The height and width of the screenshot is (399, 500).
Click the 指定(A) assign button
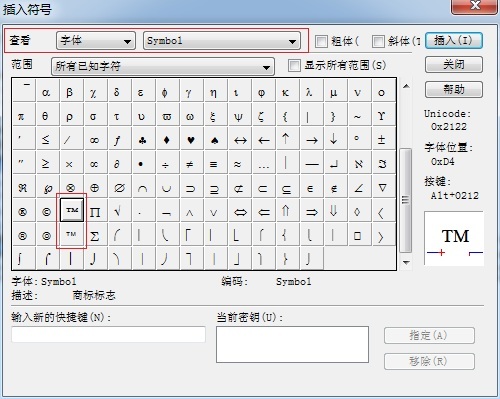pos(429,335)
